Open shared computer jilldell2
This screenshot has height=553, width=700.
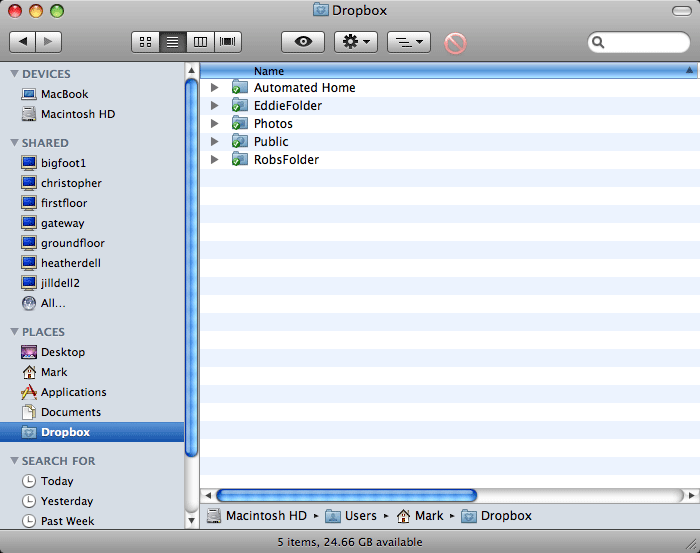[92, 283]
